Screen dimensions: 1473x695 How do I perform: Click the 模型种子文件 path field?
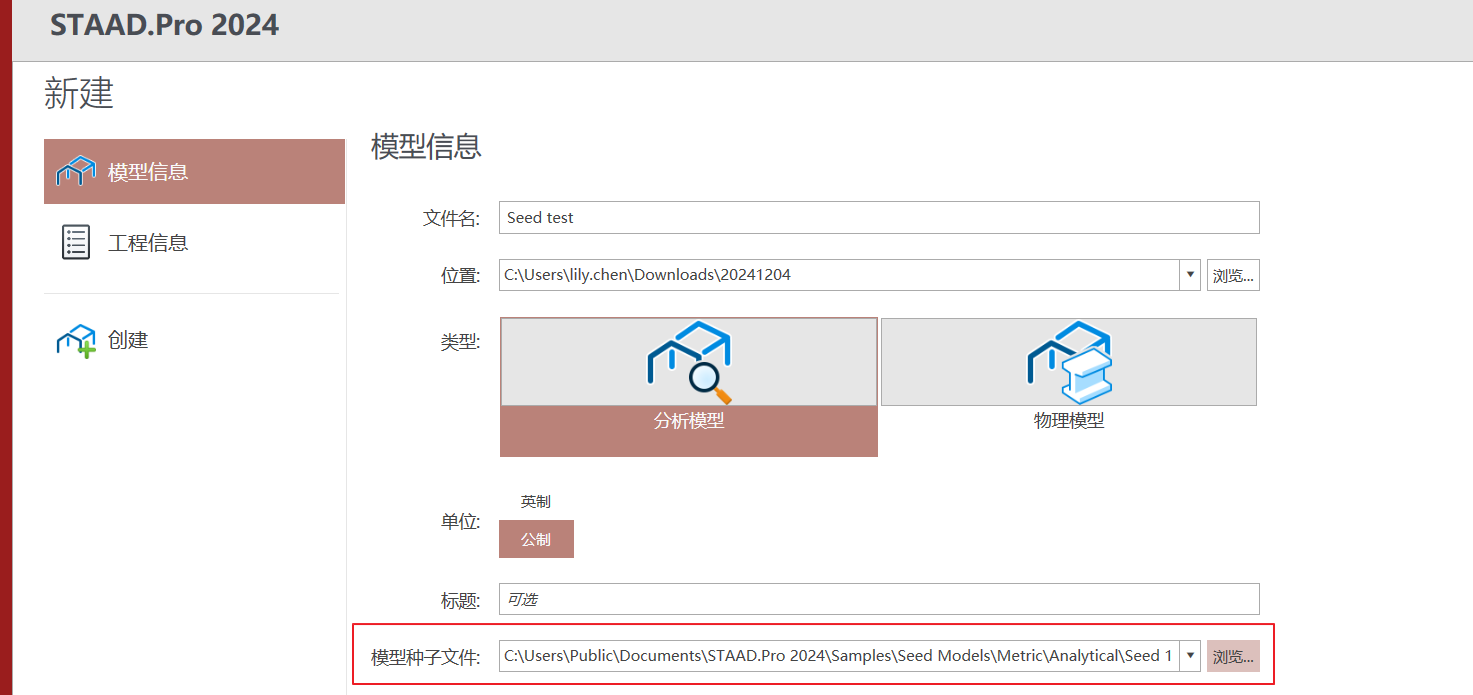point(839,656)
